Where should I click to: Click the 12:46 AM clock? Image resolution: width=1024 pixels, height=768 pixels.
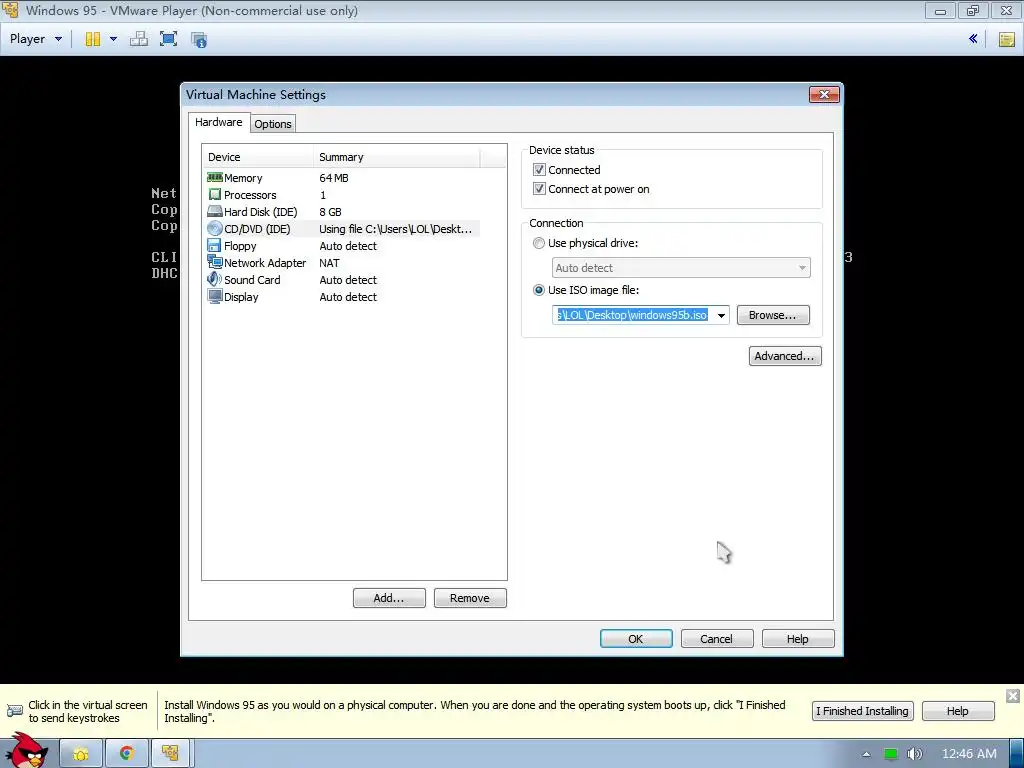pyautogui.click(x=969, y=754)
